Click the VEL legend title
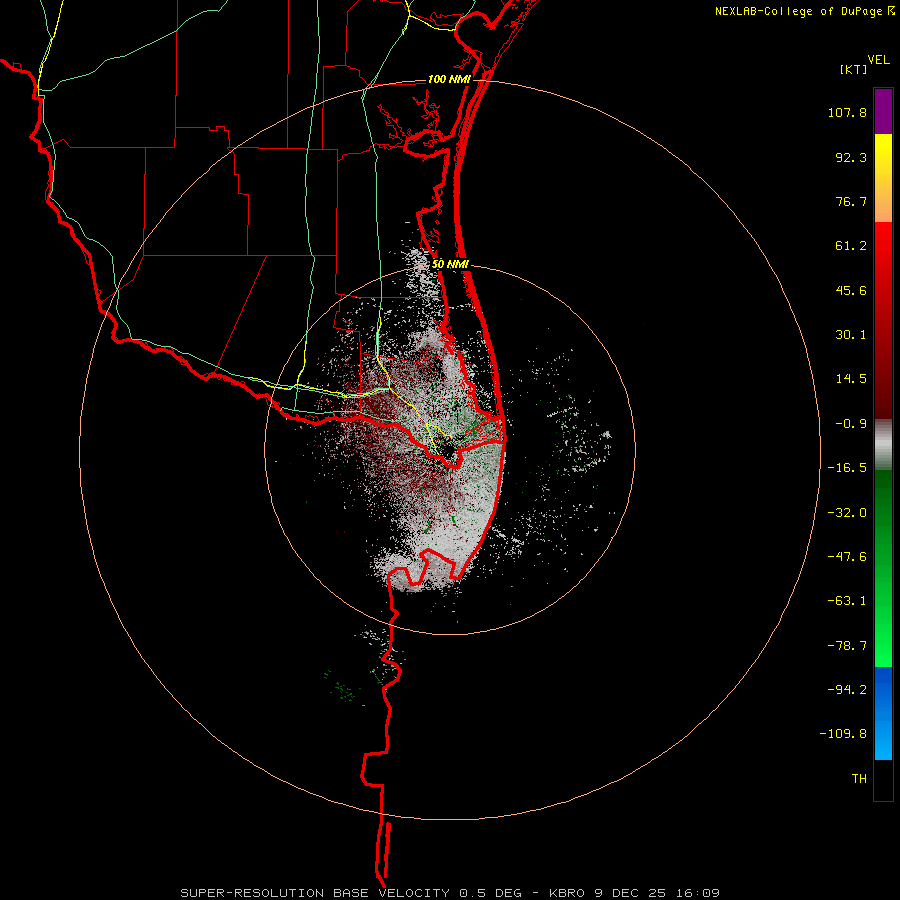 pyautogui.click(x=878, y=60)
